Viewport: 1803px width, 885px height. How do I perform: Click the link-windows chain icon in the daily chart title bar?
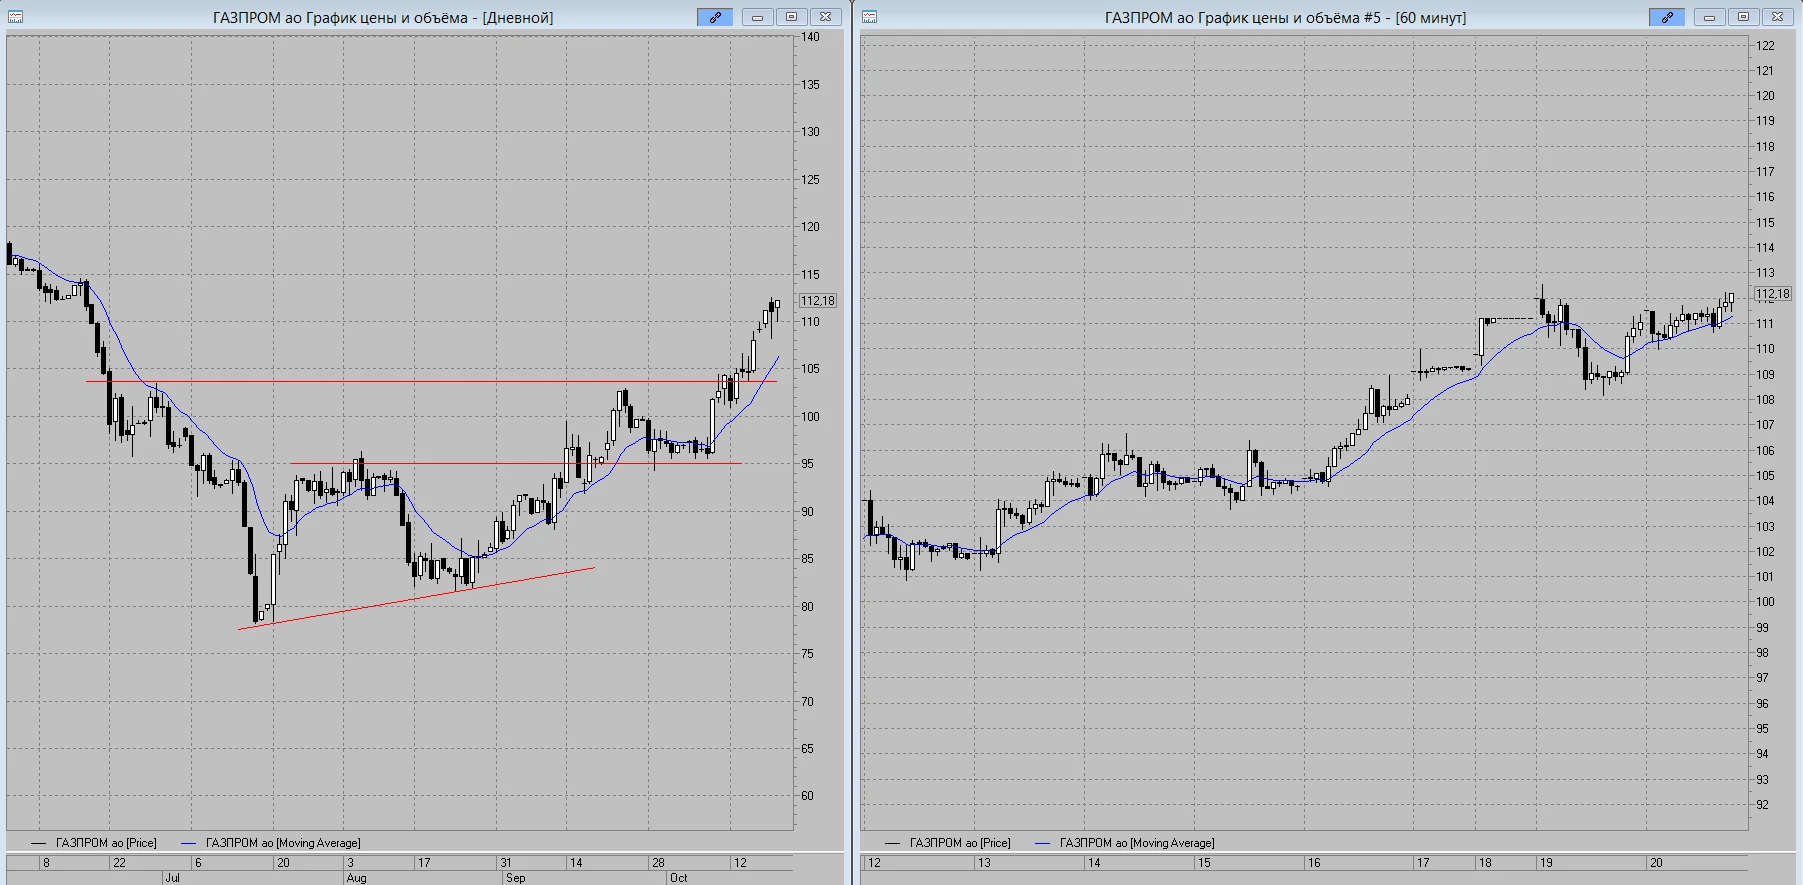[715, 17]
